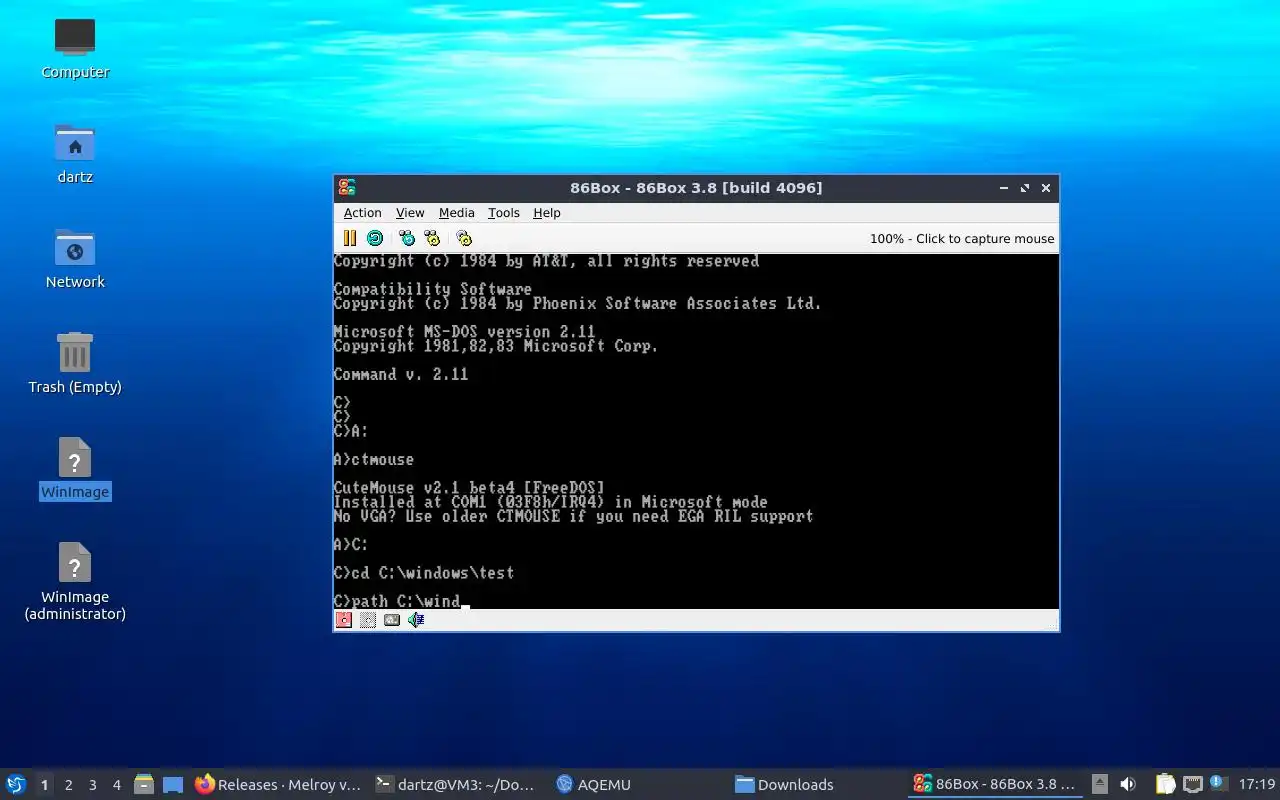
Task: Click the green hard reset icon
Action: click(x=375, y=238)
